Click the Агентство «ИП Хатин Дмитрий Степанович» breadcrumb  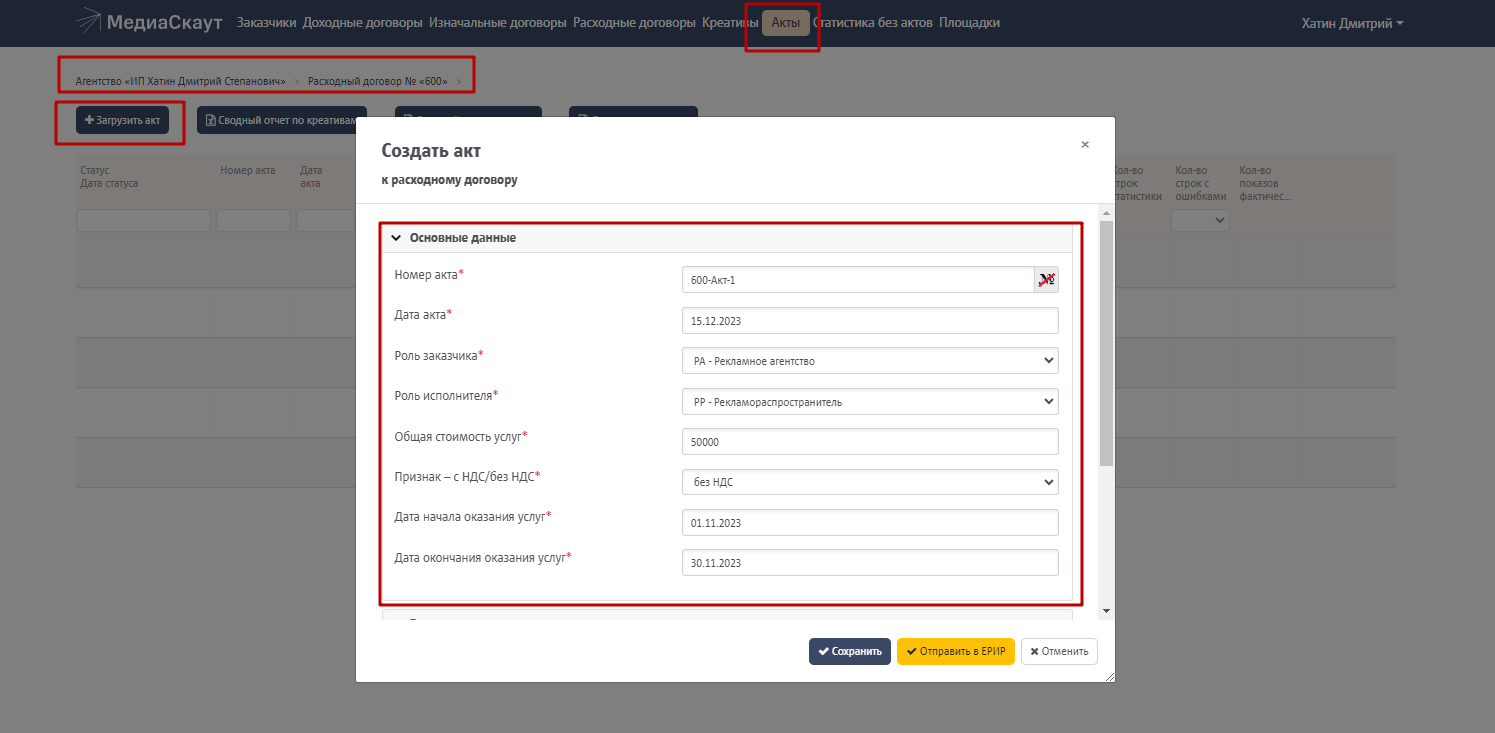181,80
